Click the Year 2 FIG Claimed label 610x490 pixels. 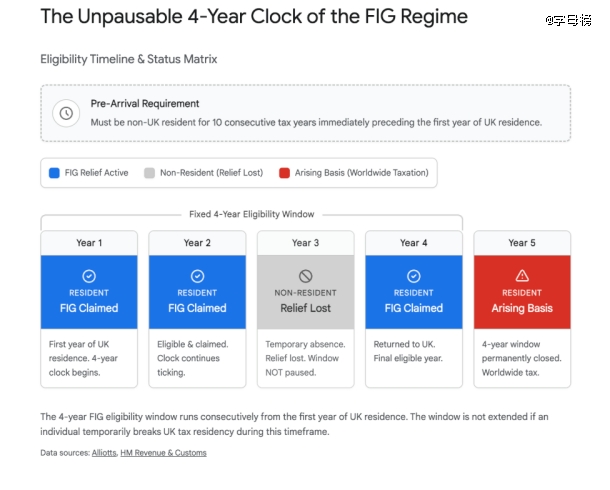pos(197,308)
